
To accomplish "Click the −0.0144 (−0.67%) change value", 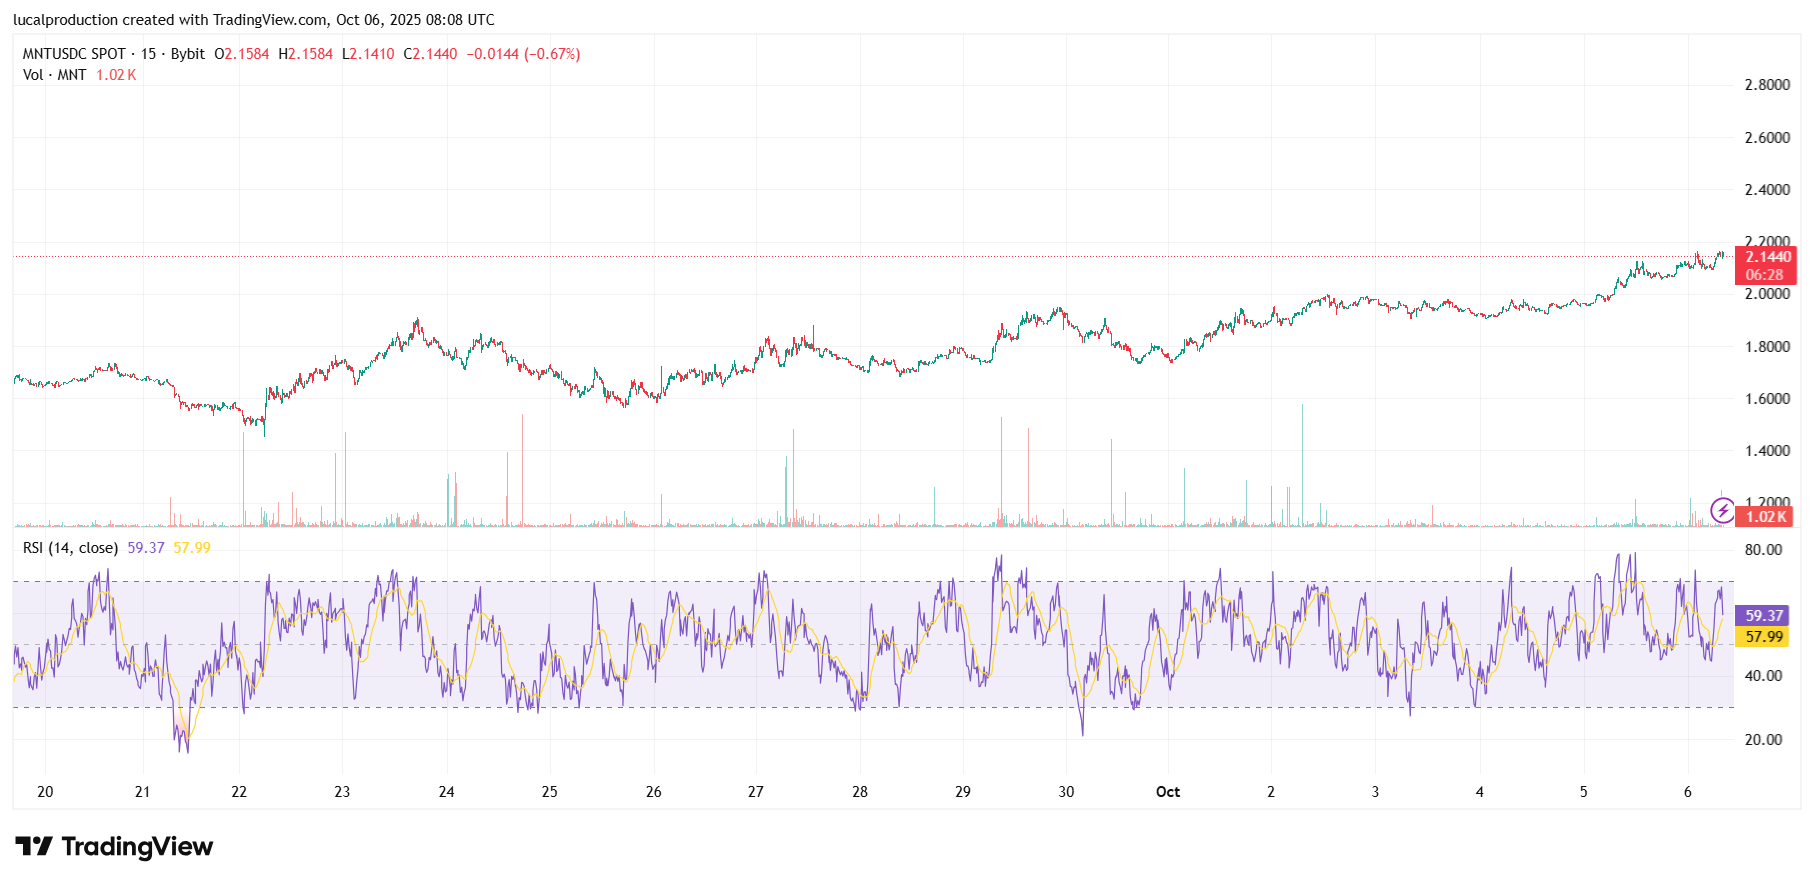I will coord(523,54).
